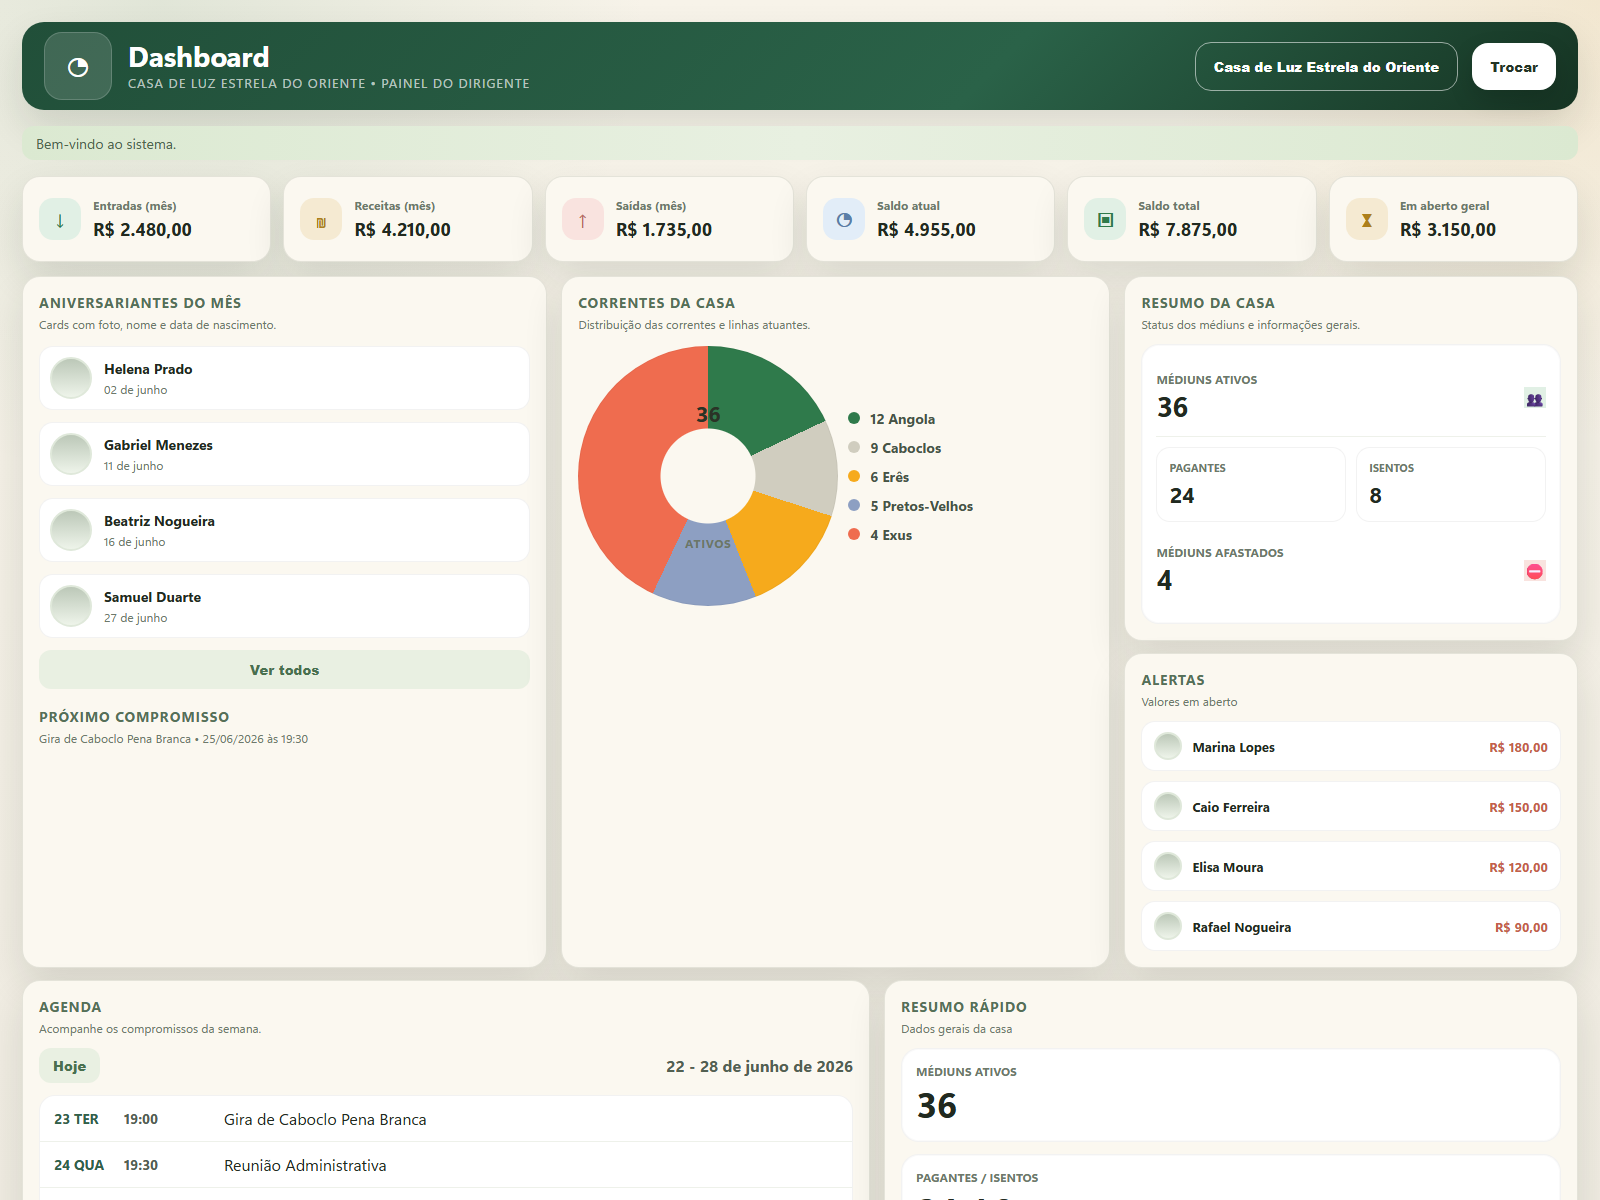Click the Isentos 8 box

[1450, 484]
